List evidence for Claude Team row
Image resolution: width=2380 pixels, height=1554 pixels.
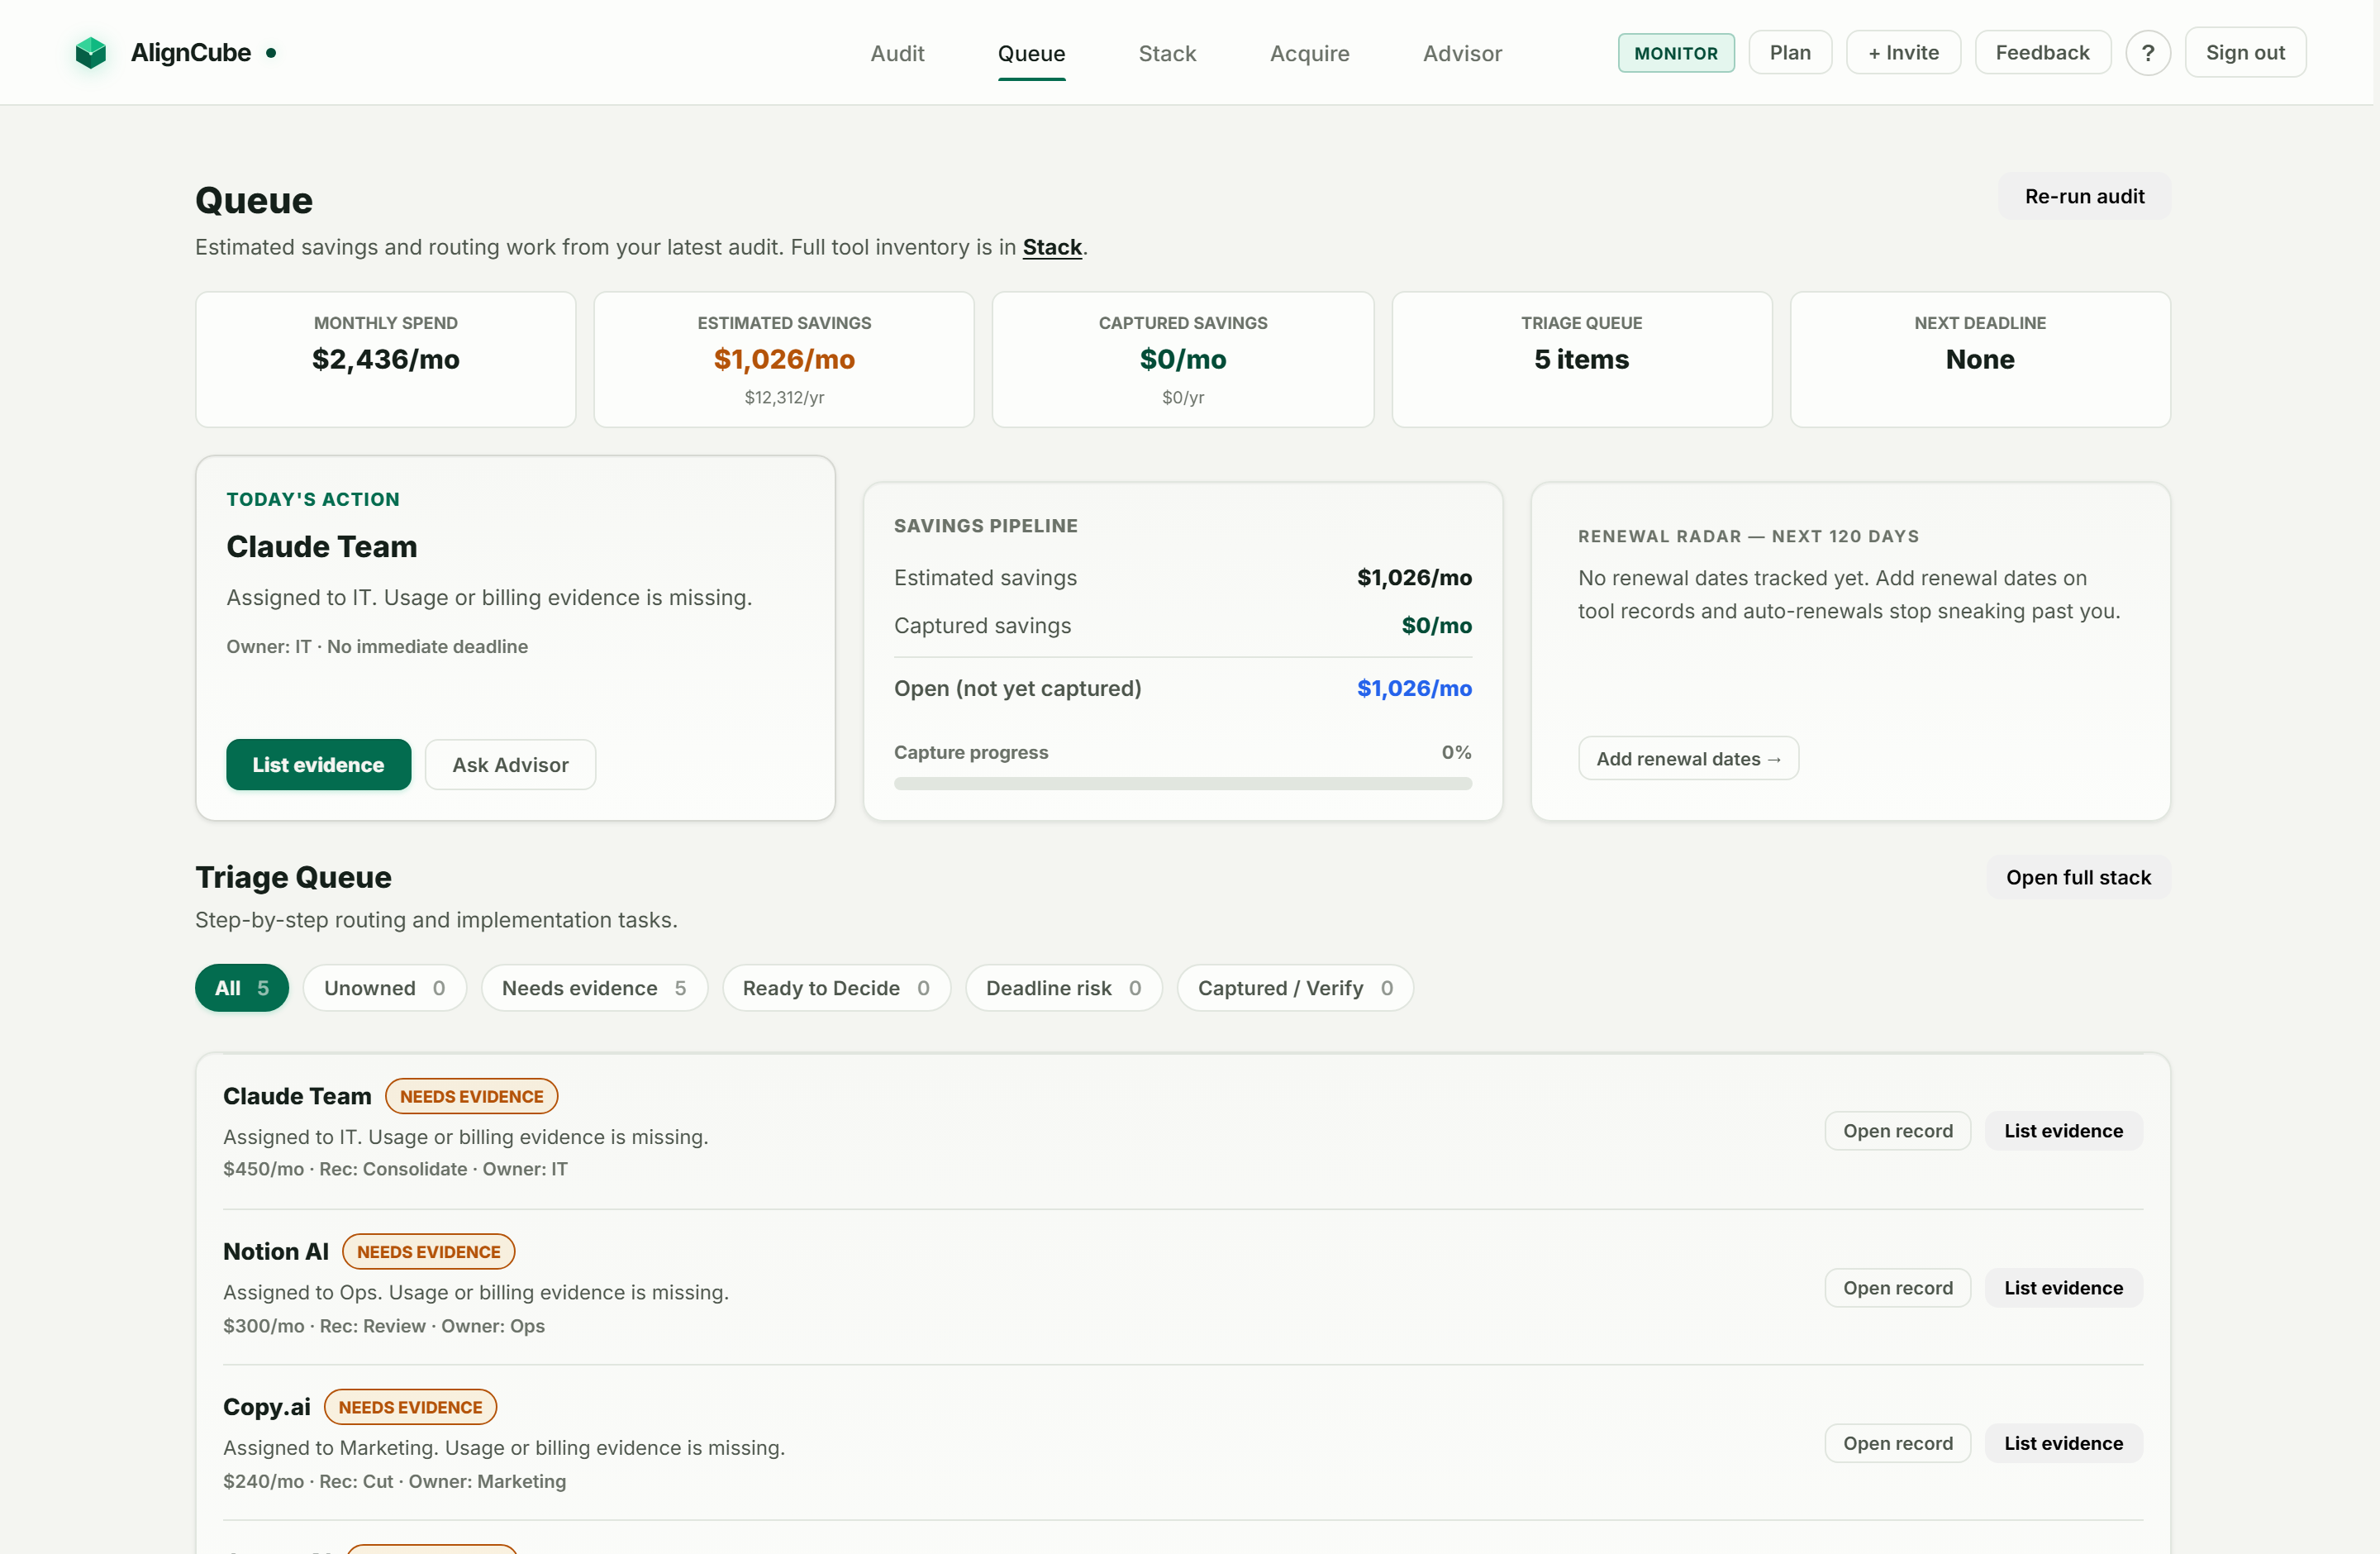(2063, 1131)
